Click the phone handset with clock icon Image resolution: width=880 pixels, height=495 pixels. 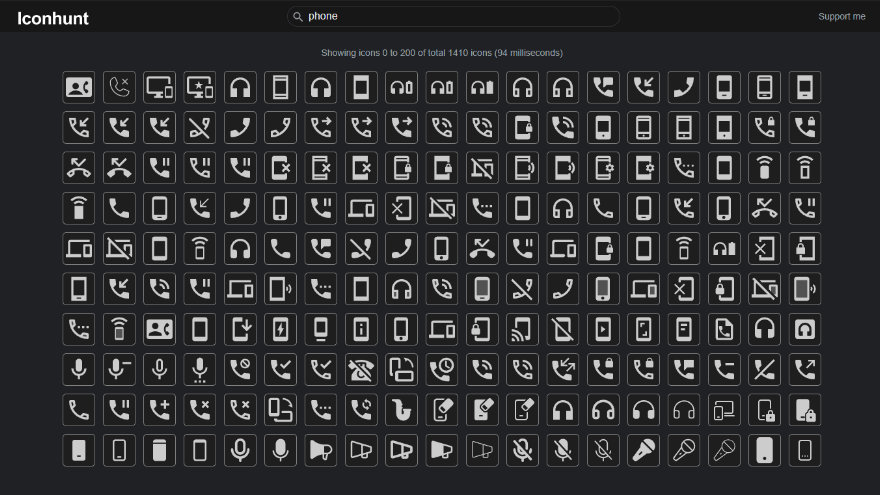coord(442,369)
